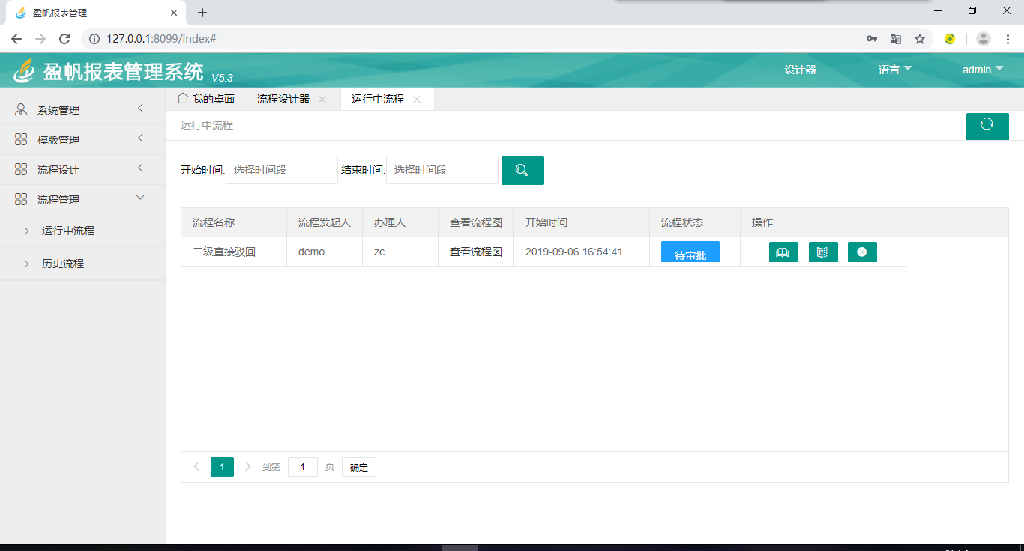Viewport: 1024px width, 551px height.
Task: Click the browser translate page icon
Action: (x=896, y=38)
